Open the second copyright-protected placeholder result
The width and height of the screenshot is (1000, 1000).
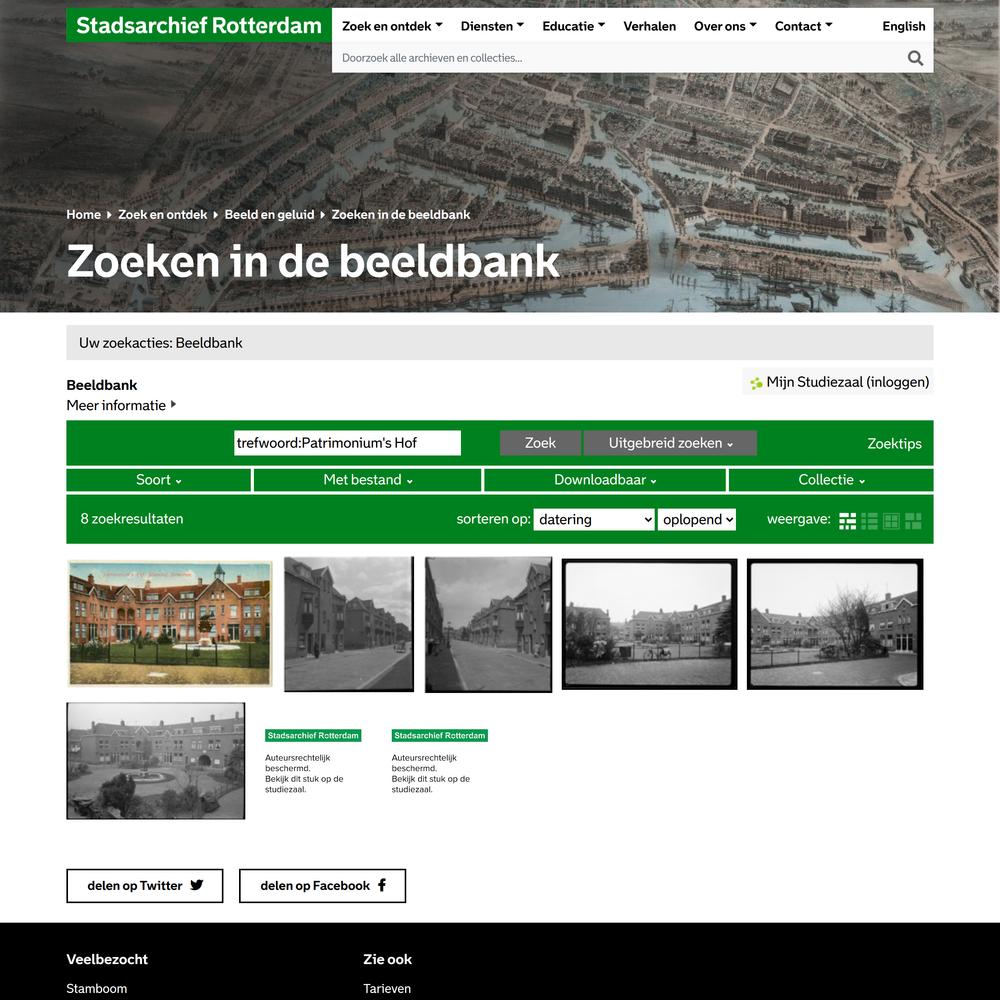pos(439,761)
